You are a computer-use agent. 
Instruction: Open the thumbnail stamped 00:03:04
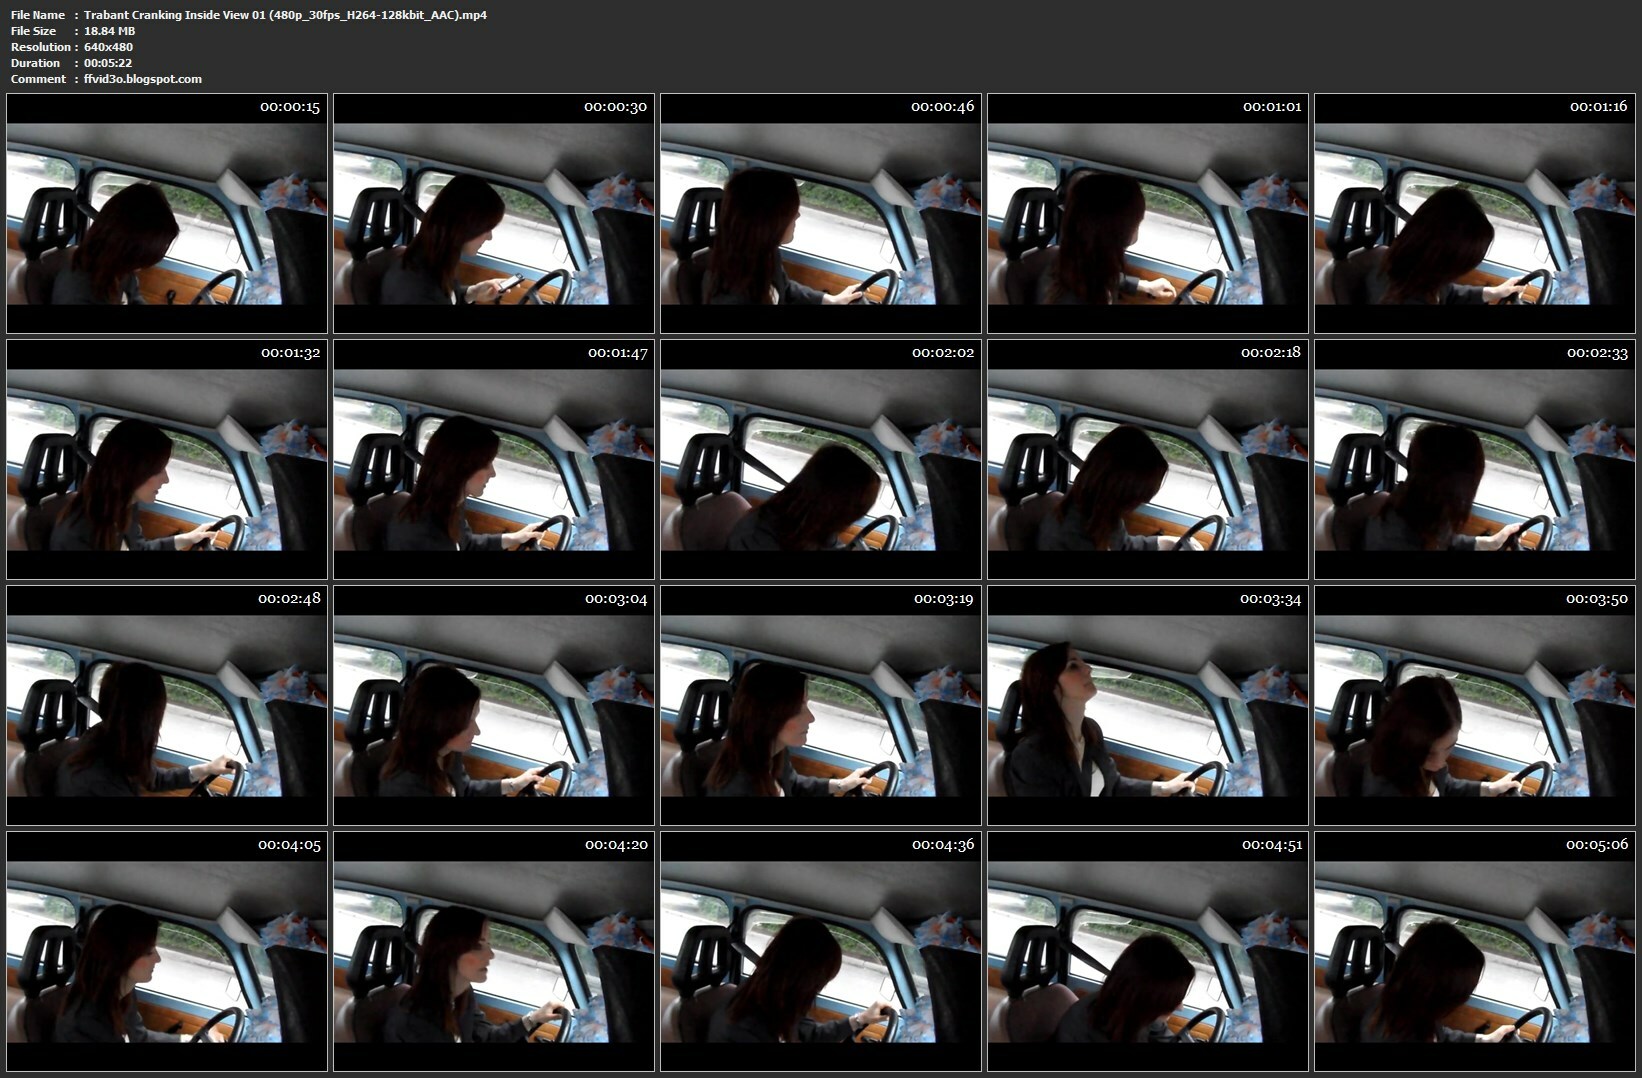(x=494, y=705)
